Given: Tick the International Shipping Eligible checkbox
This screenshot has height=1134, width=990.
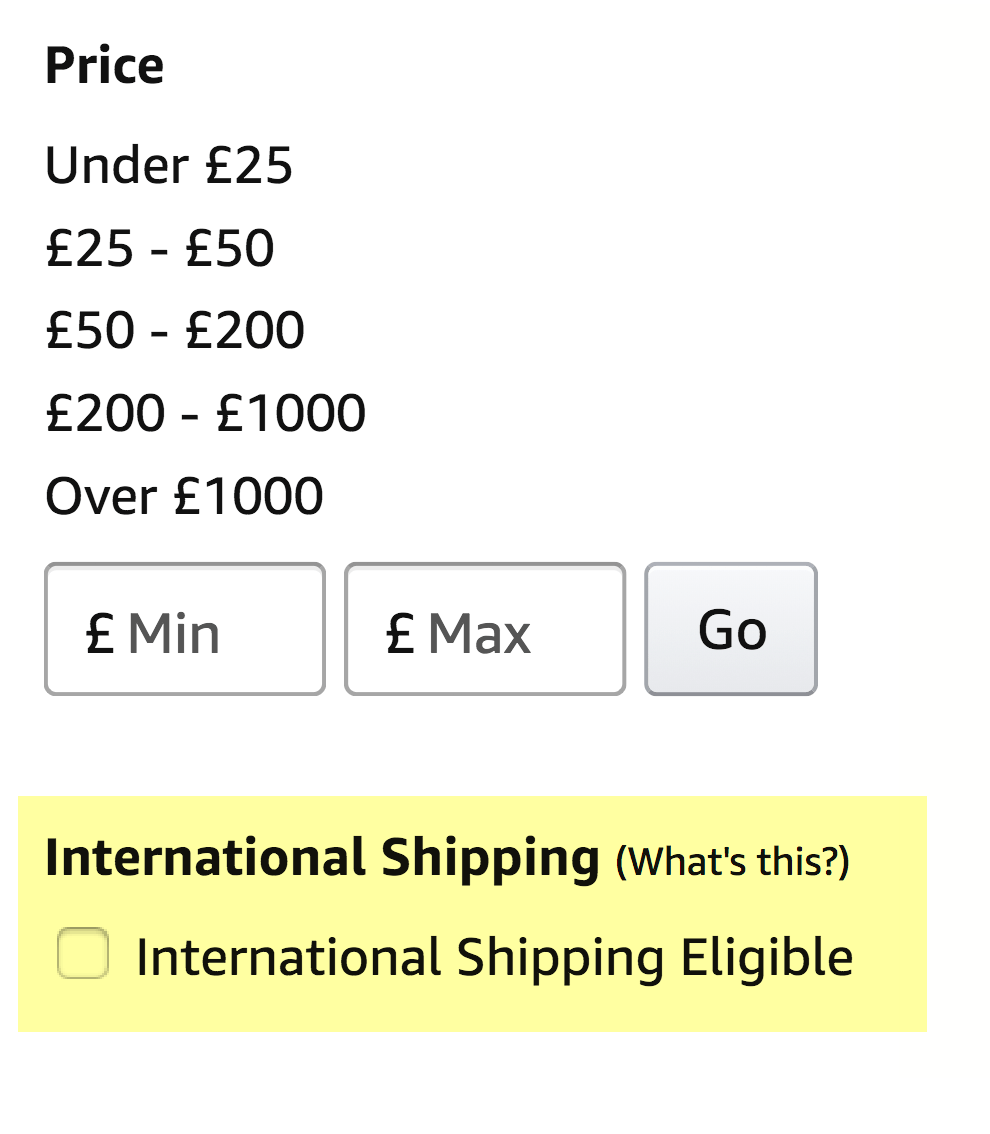Looking at the screenshot, I should (x=83, y=953).
